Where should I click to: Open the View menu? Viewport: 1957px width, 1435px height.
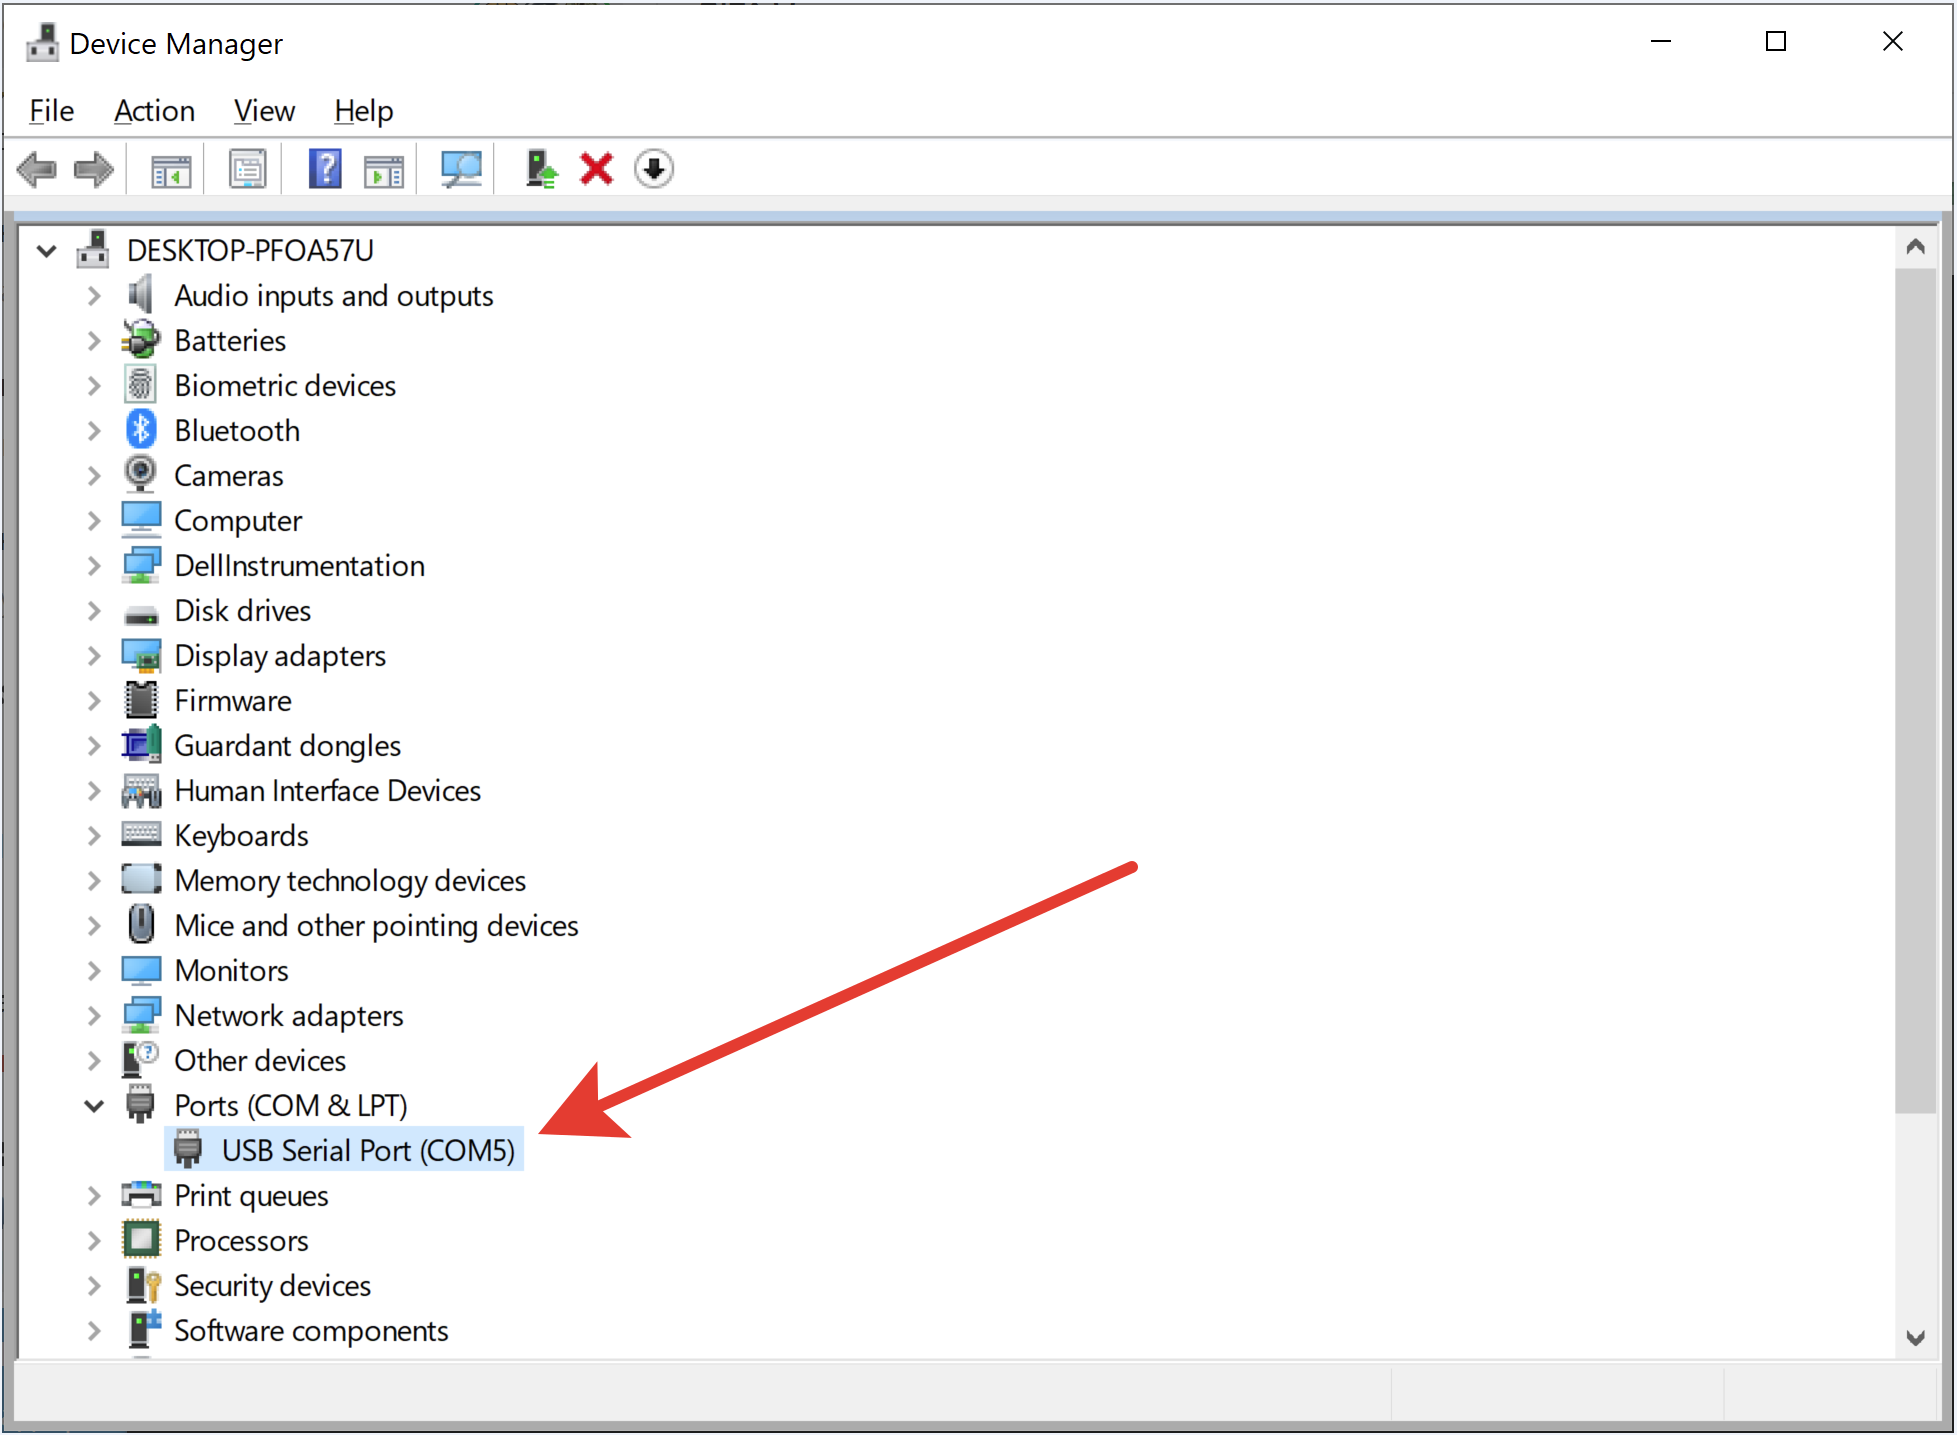click(264, 110)
